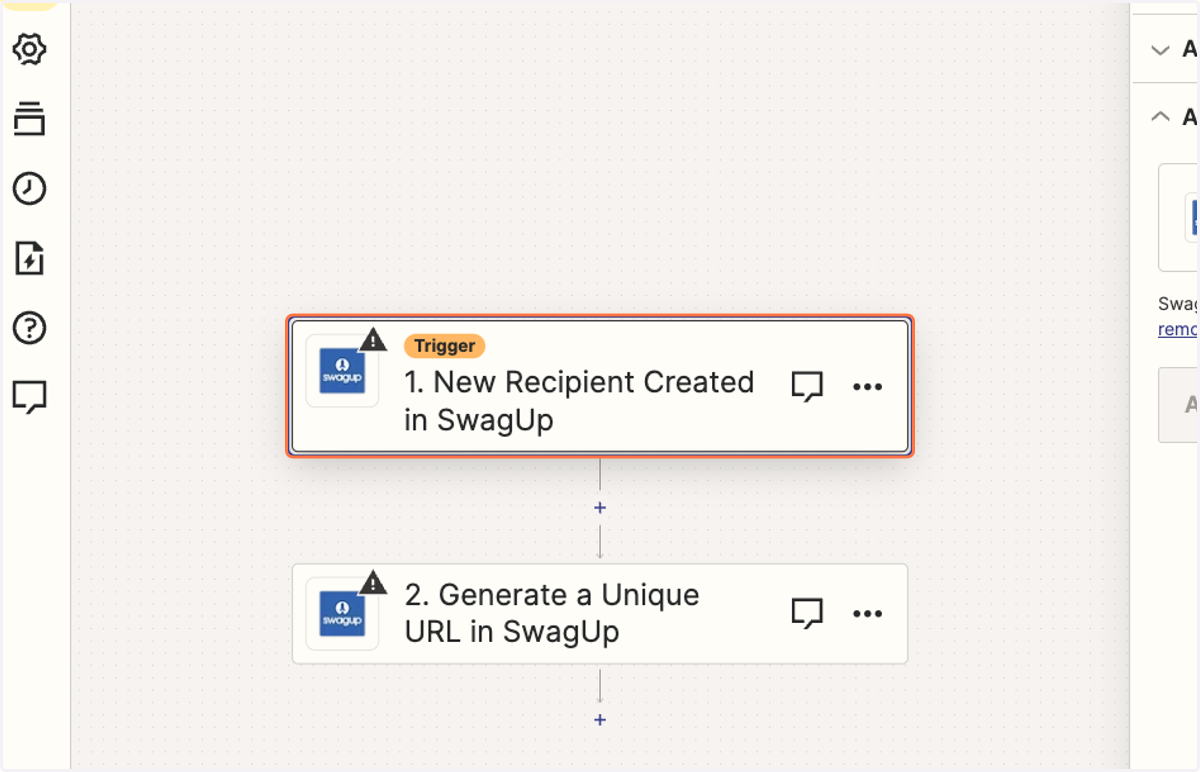Add a comment to step 1
Viewport: 1200px width, 772px height.
(807, 387)
